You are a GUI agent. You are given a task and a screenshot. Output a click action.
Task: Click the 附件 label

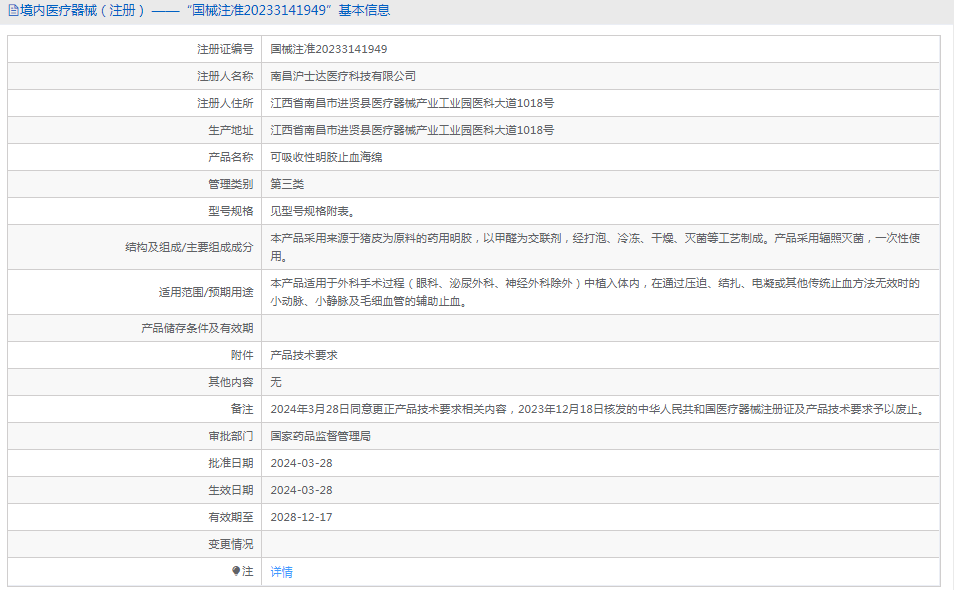tap(242, 355)
